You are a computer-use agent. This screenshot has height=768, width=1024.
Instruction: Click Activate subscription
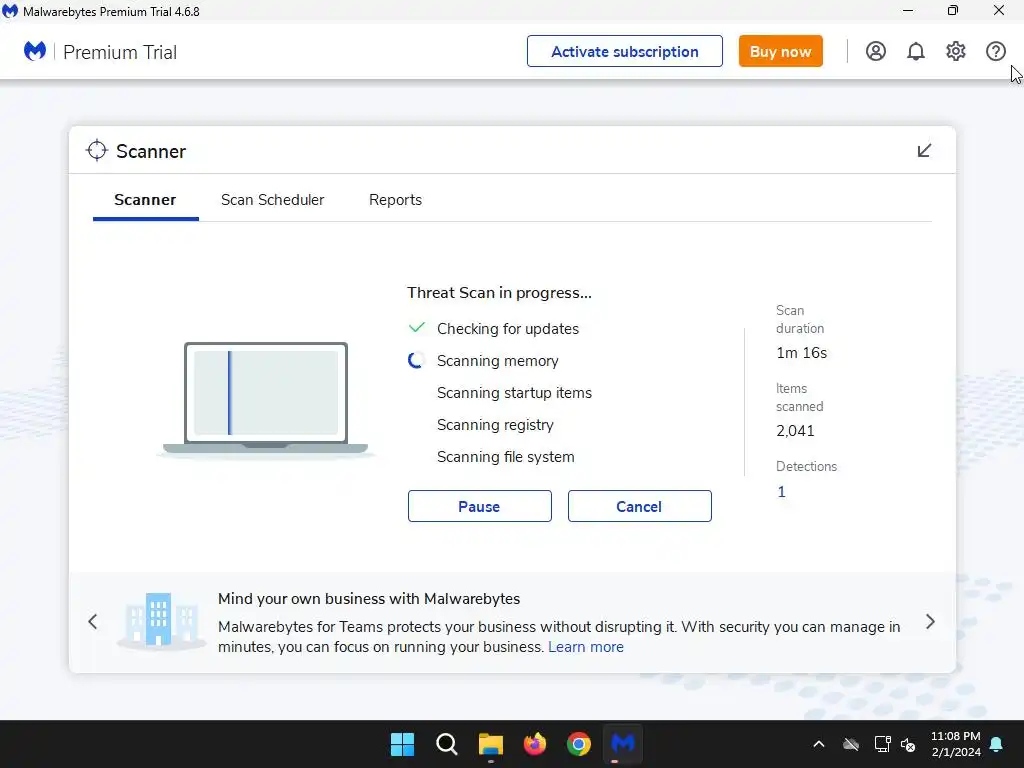[x=624, y=52]
